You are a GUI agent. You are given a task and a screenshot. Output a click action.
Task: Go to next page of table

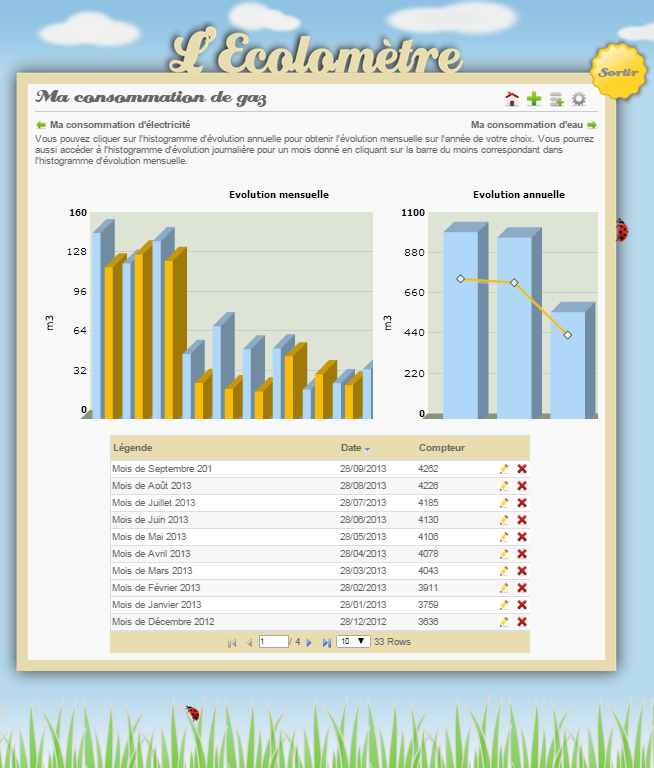309,643
